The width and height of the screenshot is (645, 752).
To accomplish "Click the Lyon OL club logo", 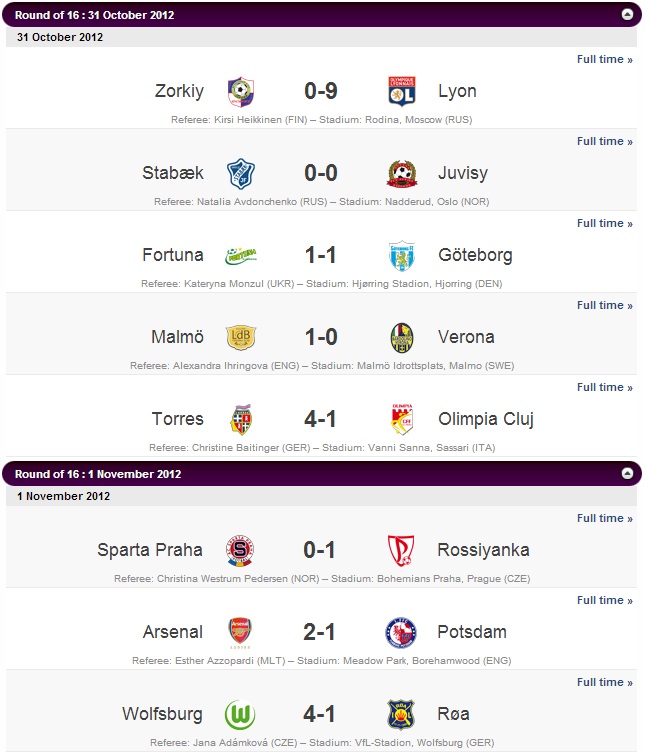I will (402, 91).
